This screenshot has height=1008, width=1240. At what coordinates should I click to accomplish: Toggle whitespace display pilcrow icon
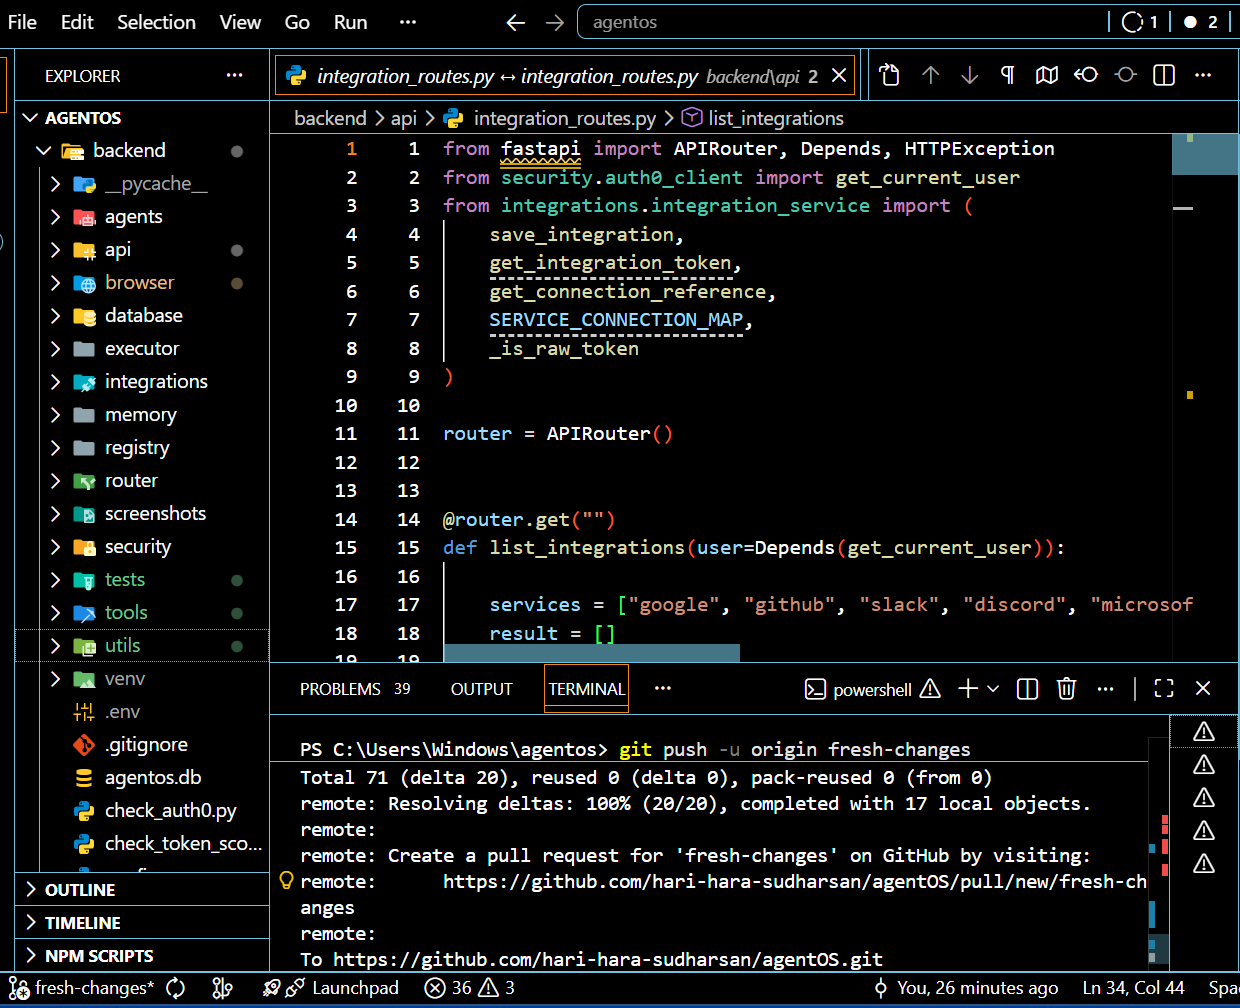[1007, 75]
